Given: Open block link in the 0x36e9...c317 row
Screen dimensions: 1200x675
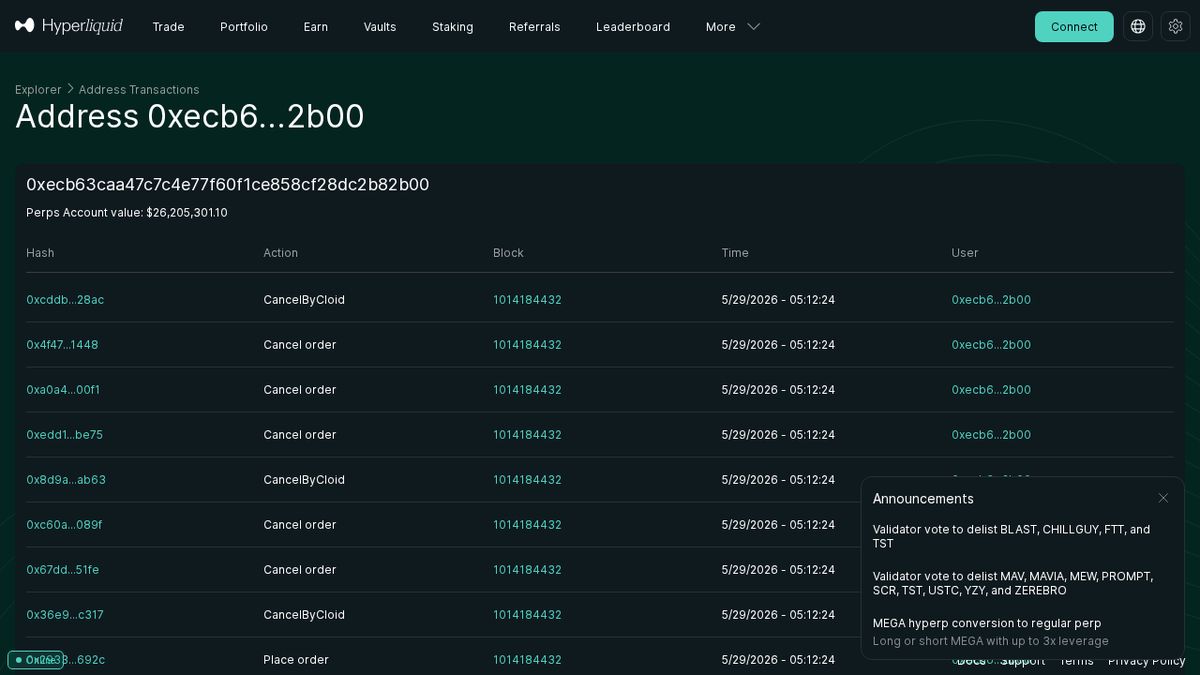Looking at the screenshot, I should point(527,615).
